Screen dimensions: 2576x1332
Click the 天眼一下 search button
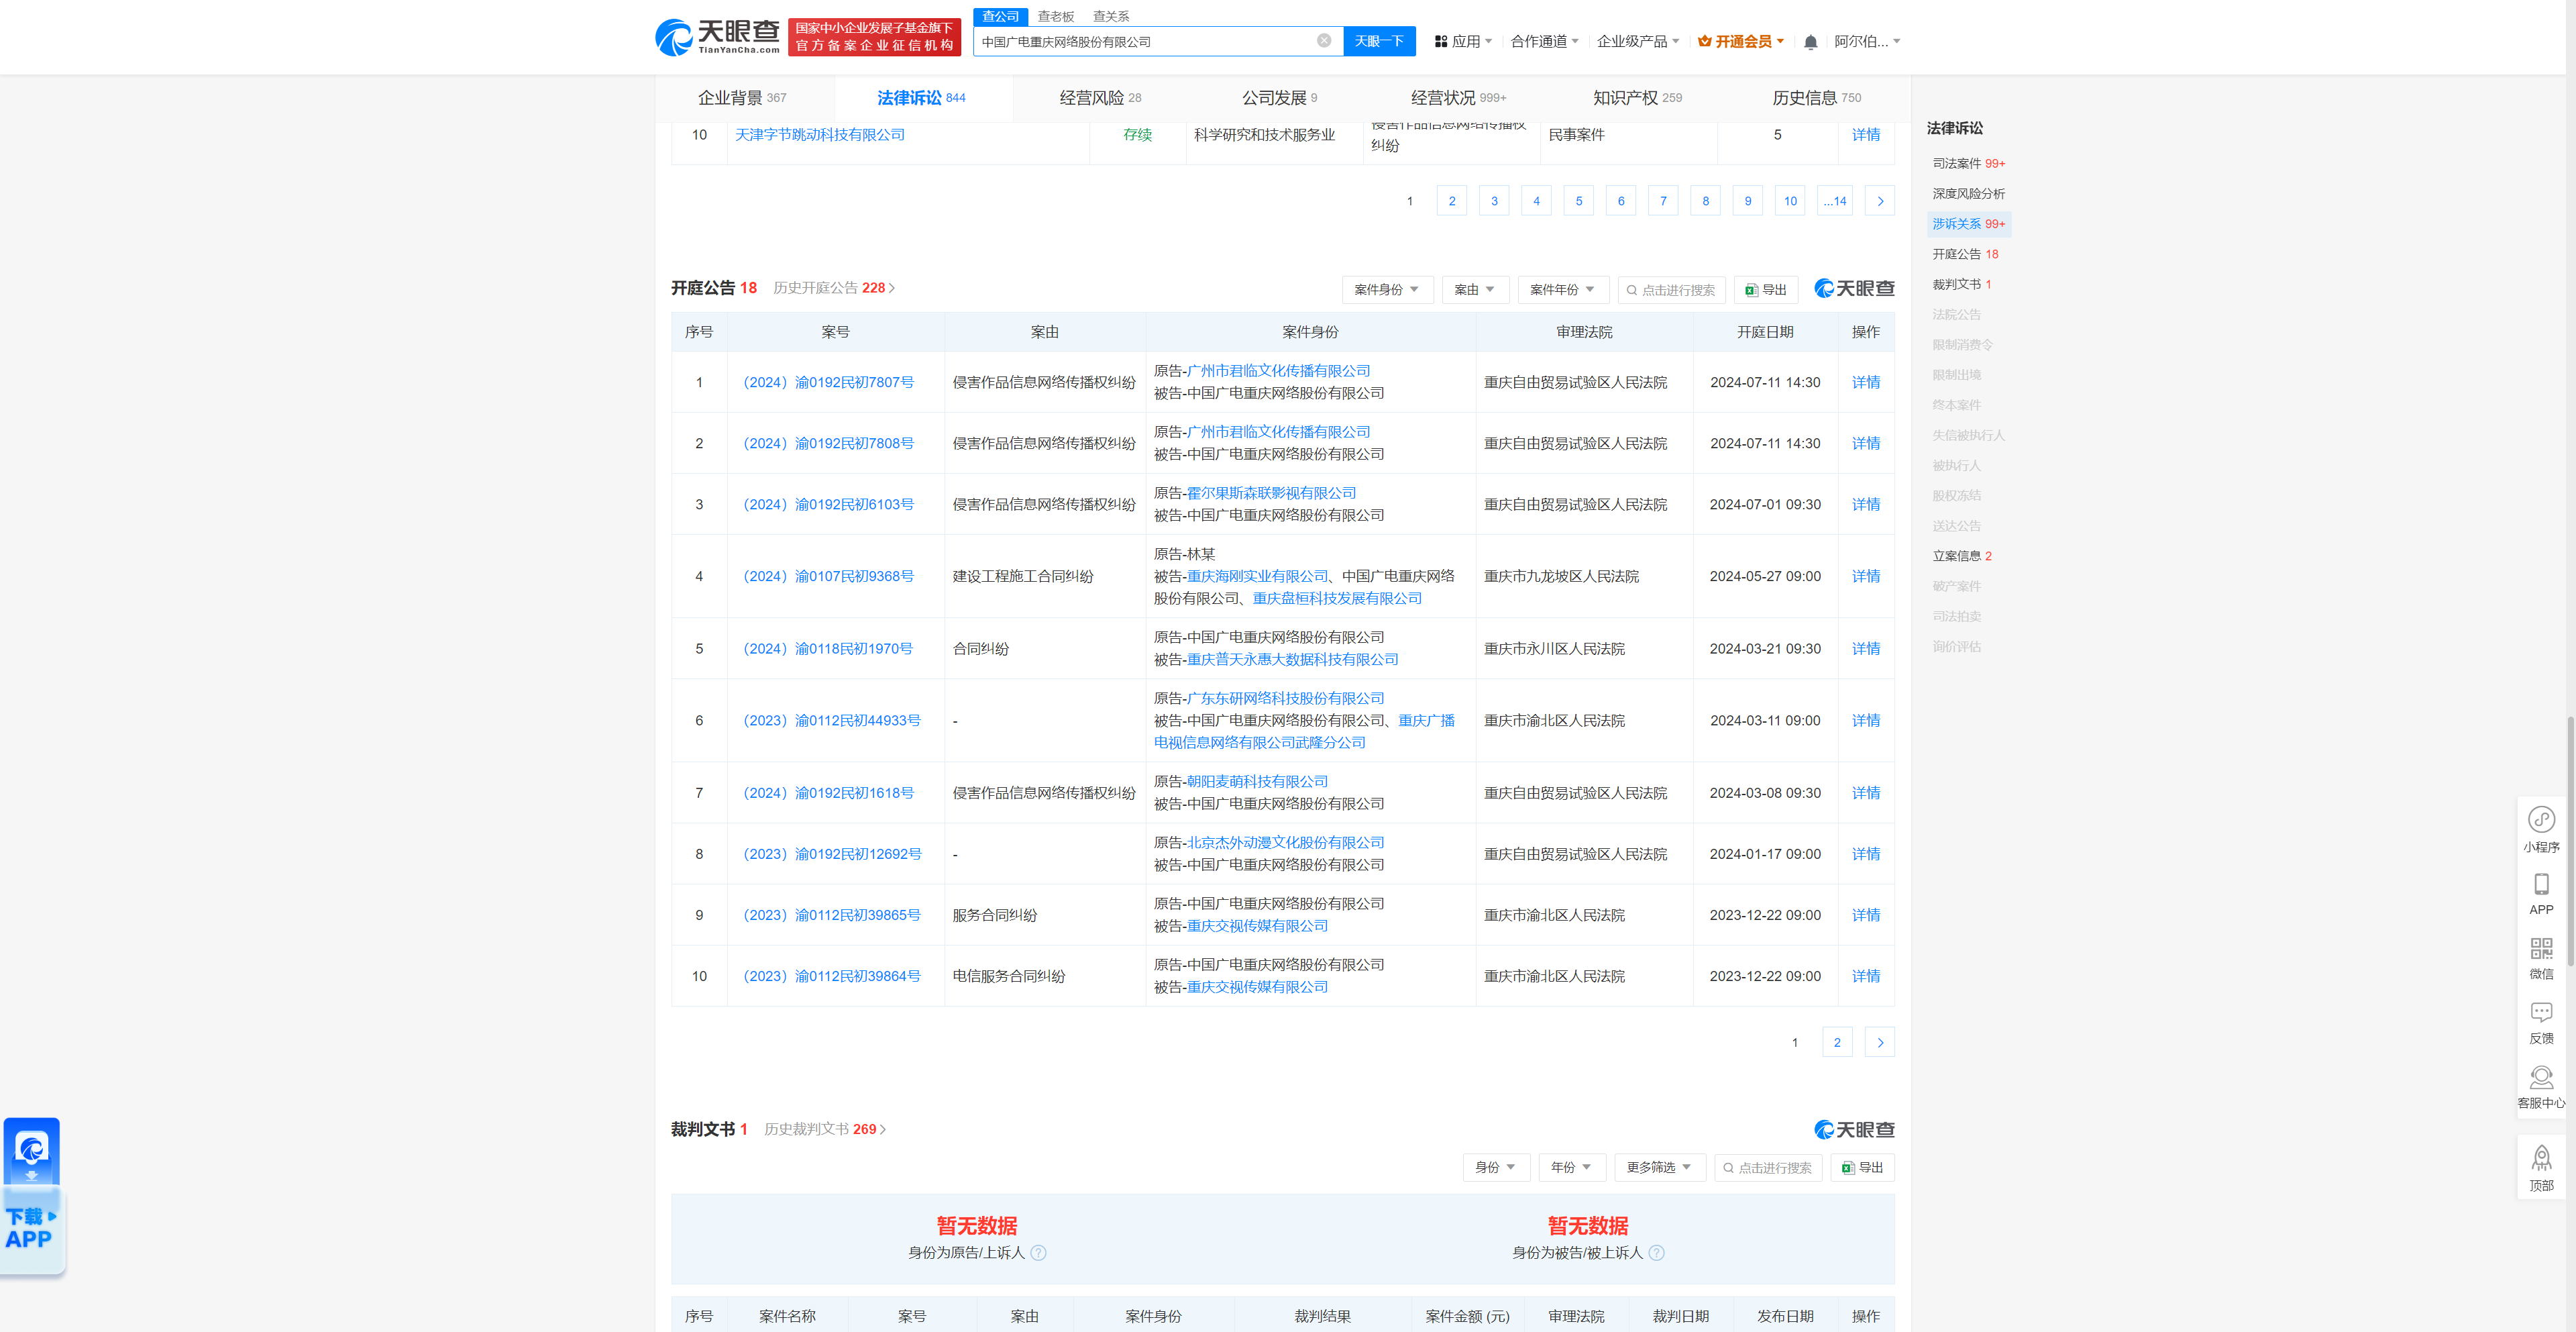[x=1379, y=41]
